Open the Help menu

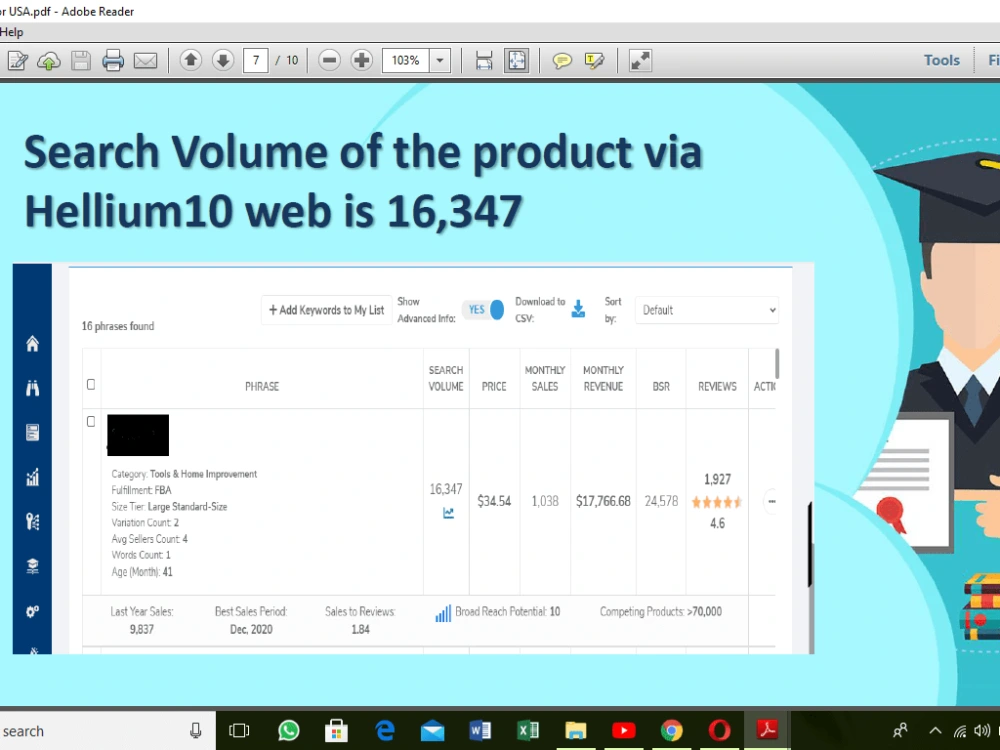tap(11, 32)
